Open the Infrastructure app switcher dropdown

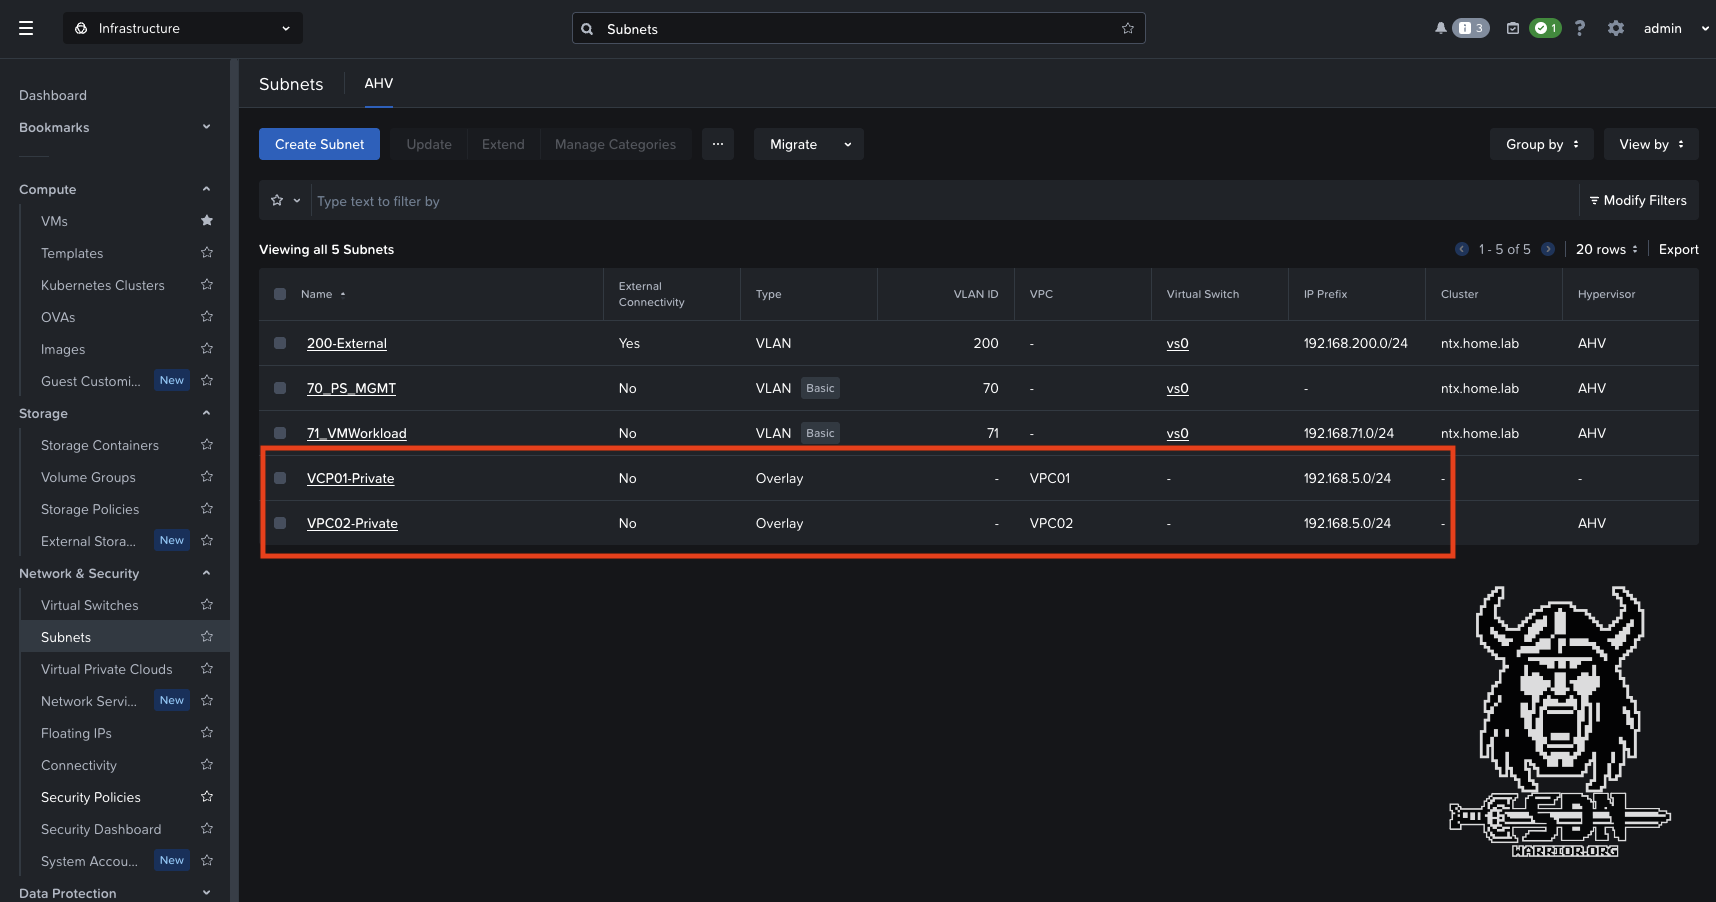pyautogui.click(x=183, y=28)
